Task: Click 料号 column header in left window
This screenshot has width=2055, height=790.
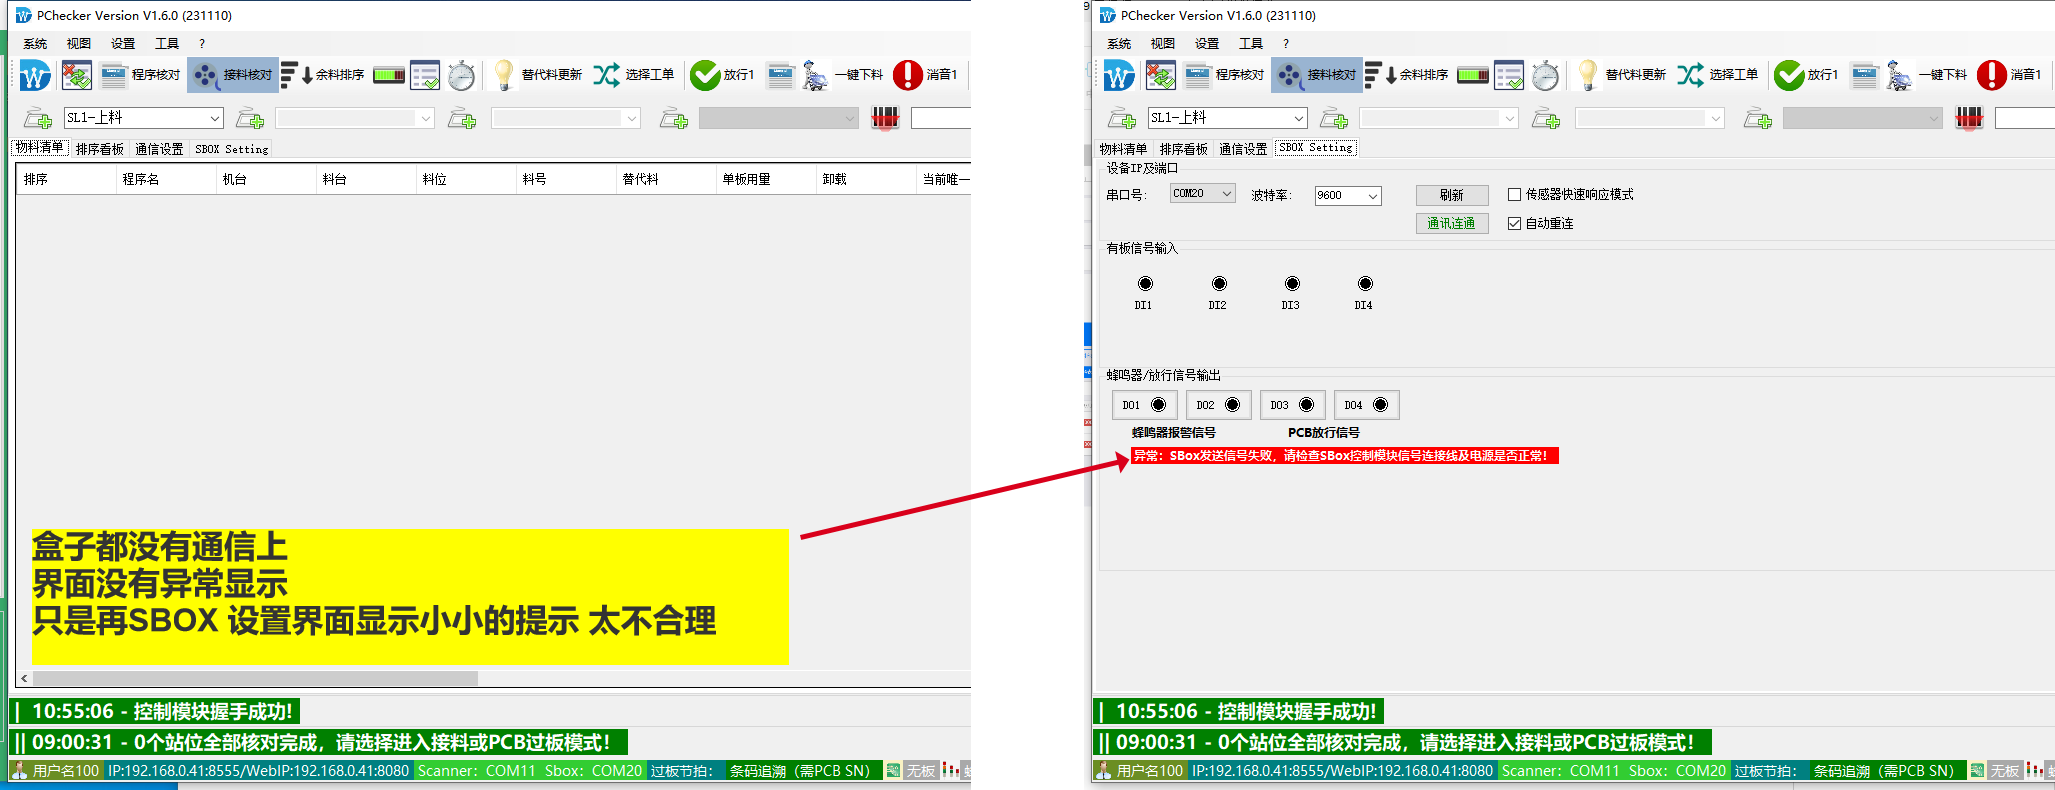Action: (534, 179)
